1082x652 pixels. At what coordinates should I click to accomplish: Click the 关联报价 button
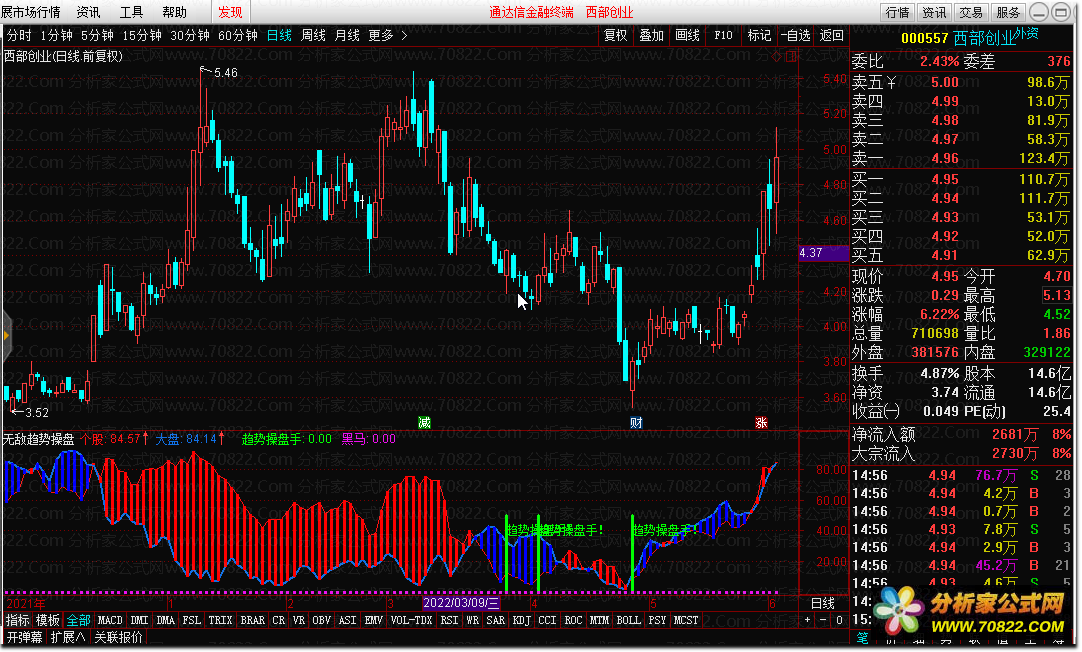pyautogui.click(x=119, y=638)
